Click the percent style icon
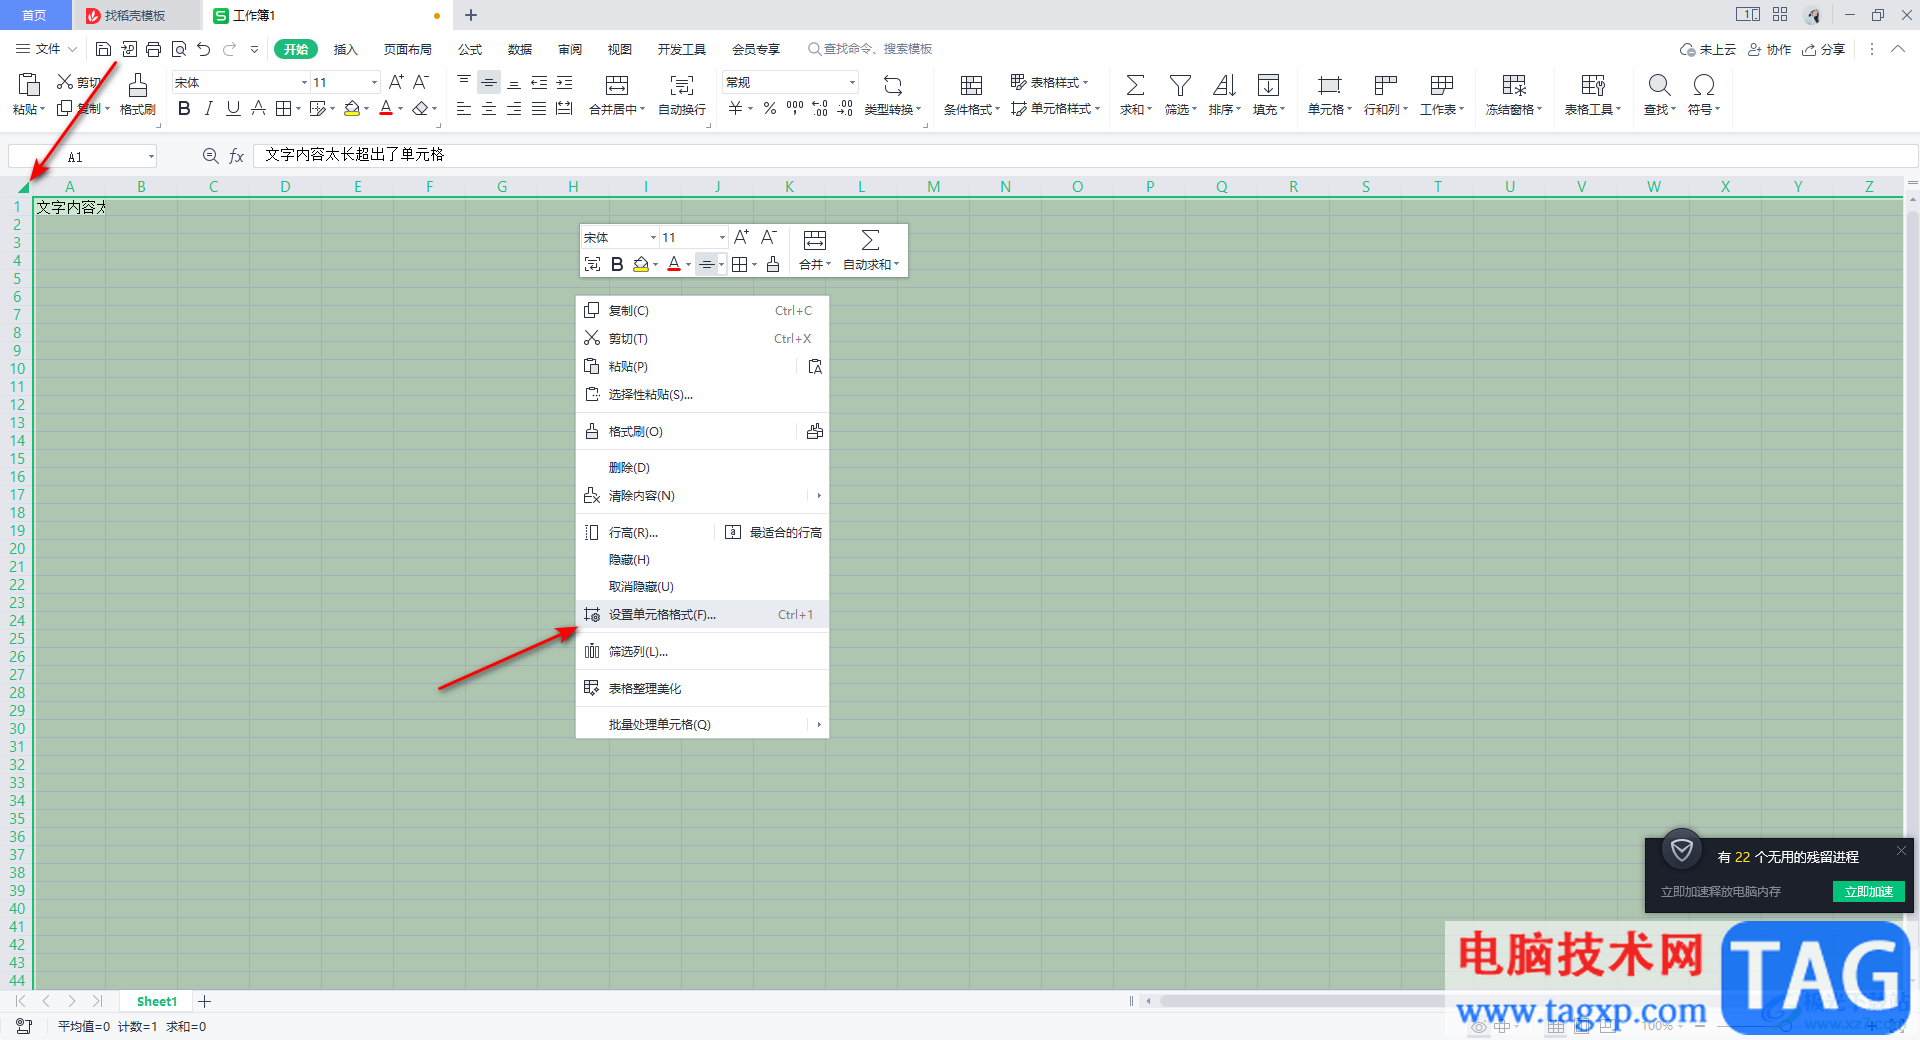The image size is (1920, 1040). coord(770,108)
